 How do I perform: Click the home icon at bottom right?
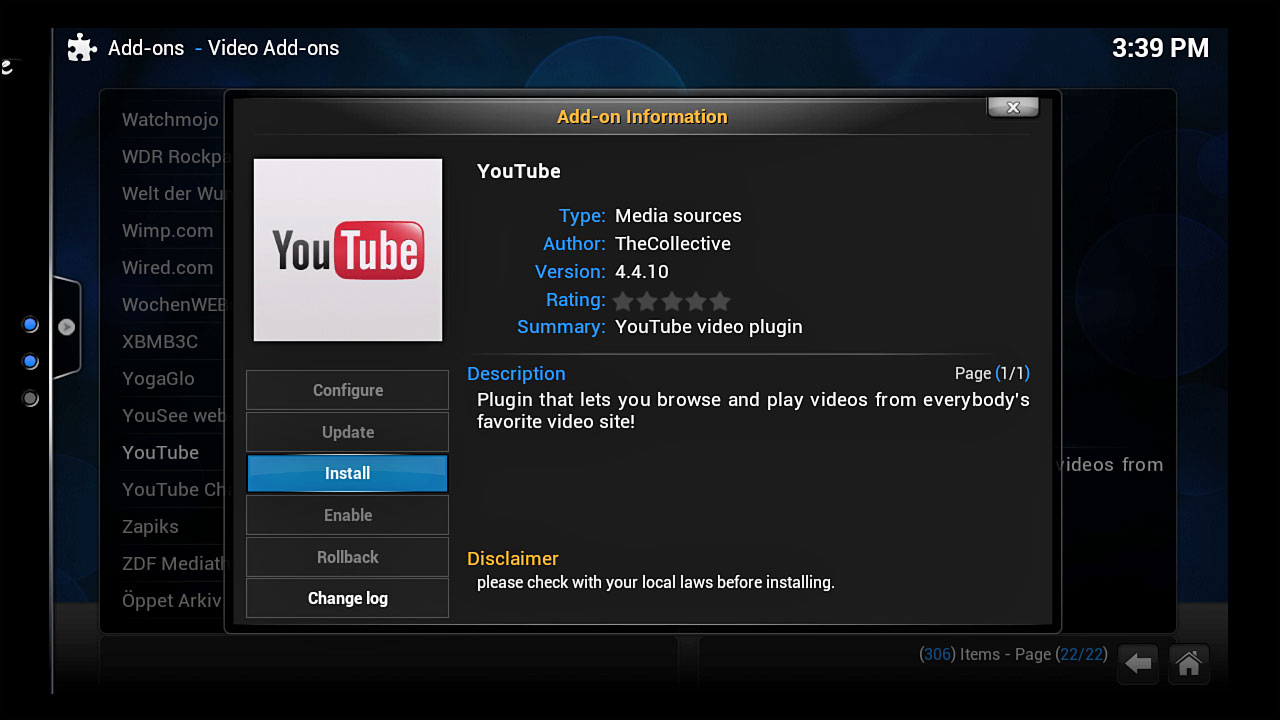tap(1188, 663)
